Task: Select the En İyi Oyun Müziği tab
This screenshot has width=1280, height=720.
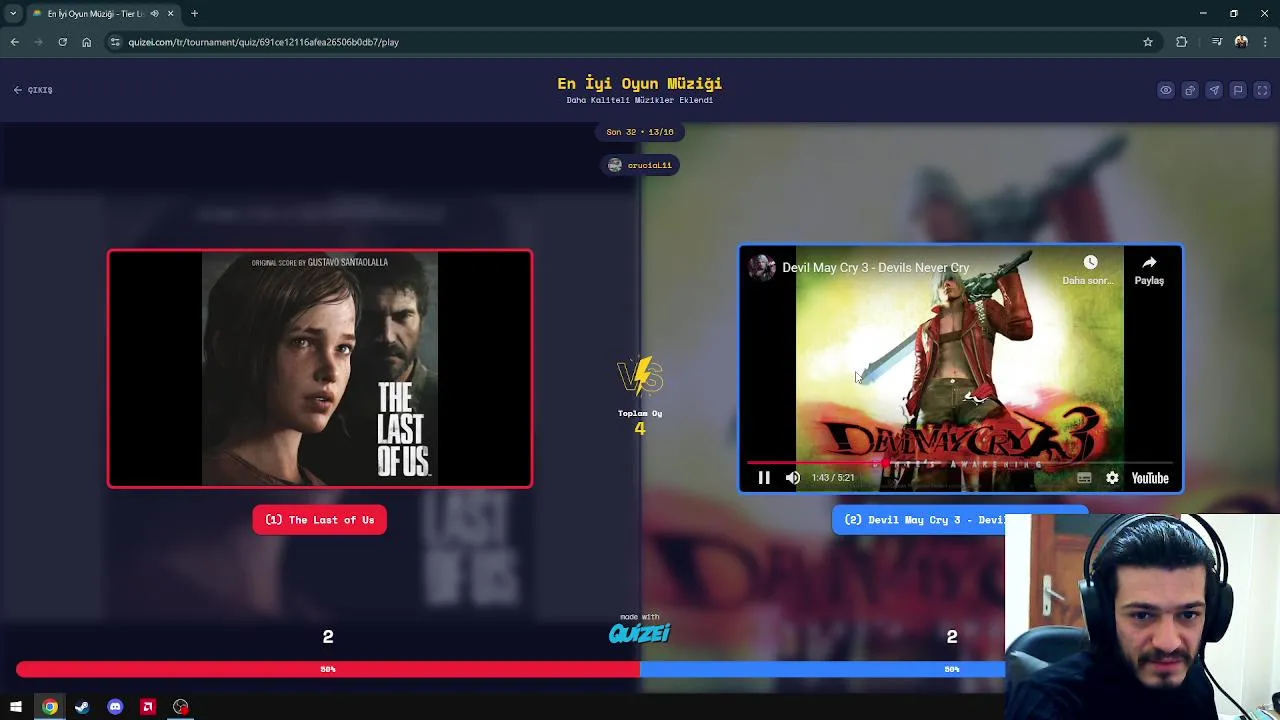Action: click(102, 14)
